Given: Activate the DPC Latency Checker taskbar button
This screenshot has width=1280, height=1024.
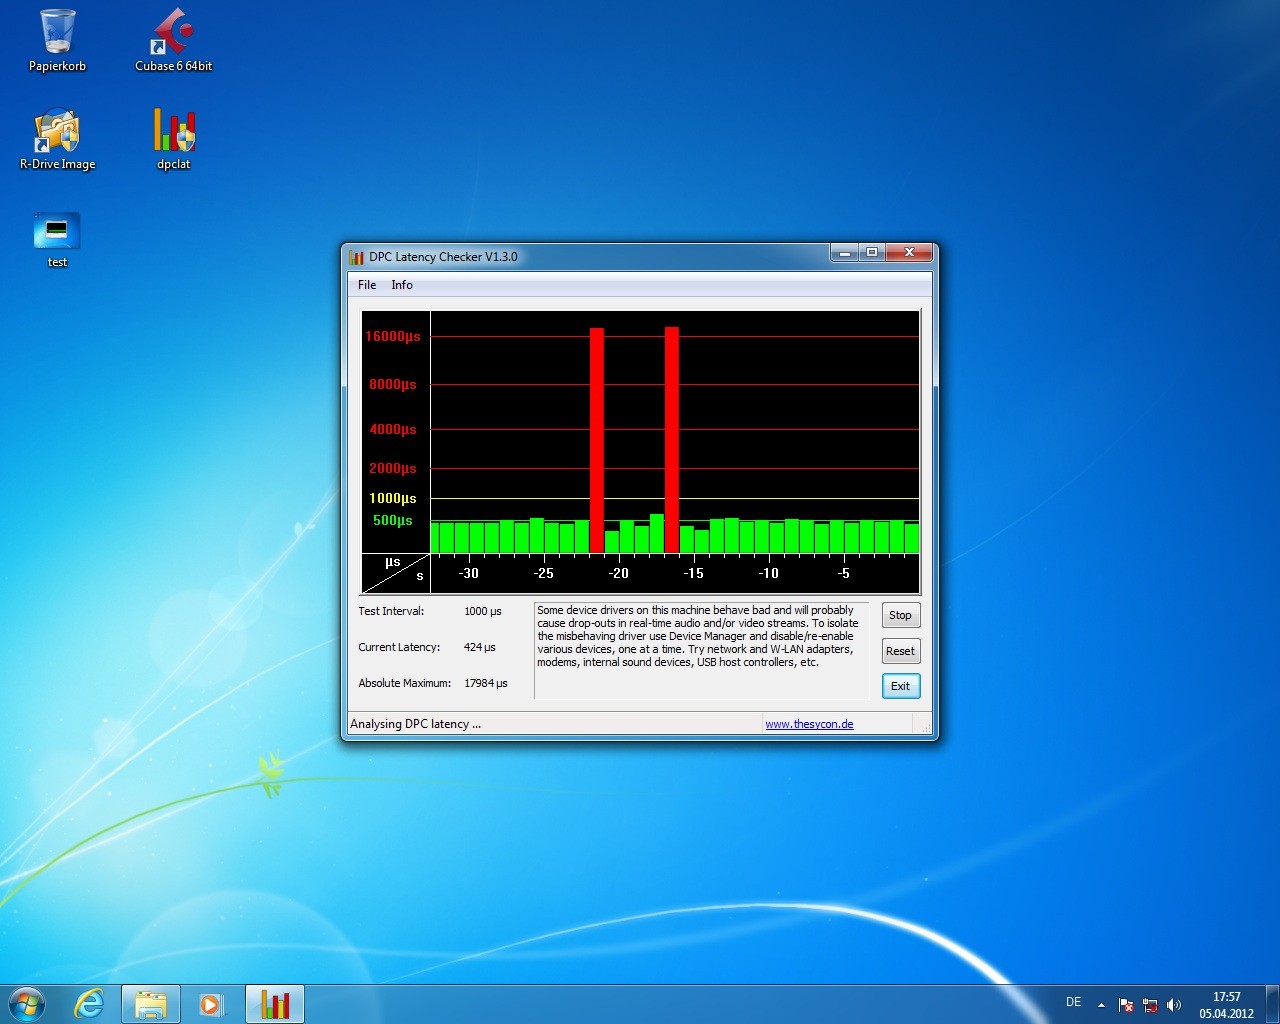Looking at the screenshot, I should [x=275, y=1004].
